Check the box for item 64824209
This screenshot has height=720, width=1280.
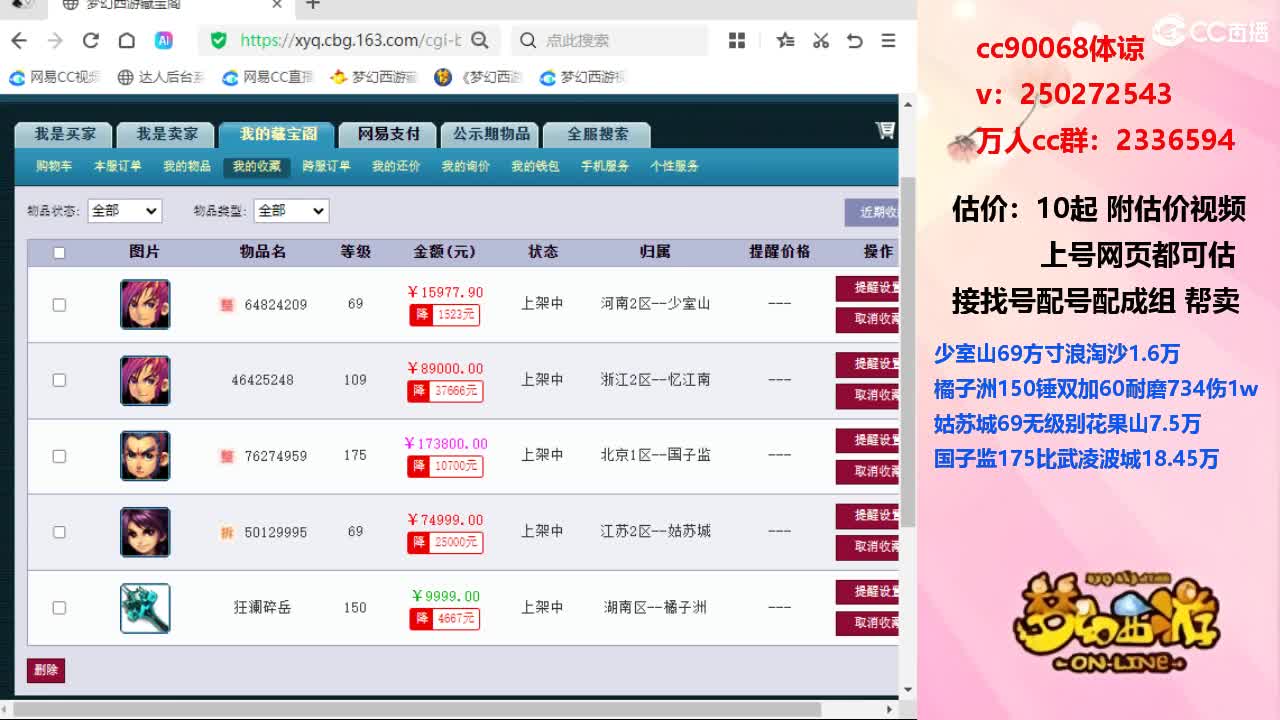coord(59,304)
